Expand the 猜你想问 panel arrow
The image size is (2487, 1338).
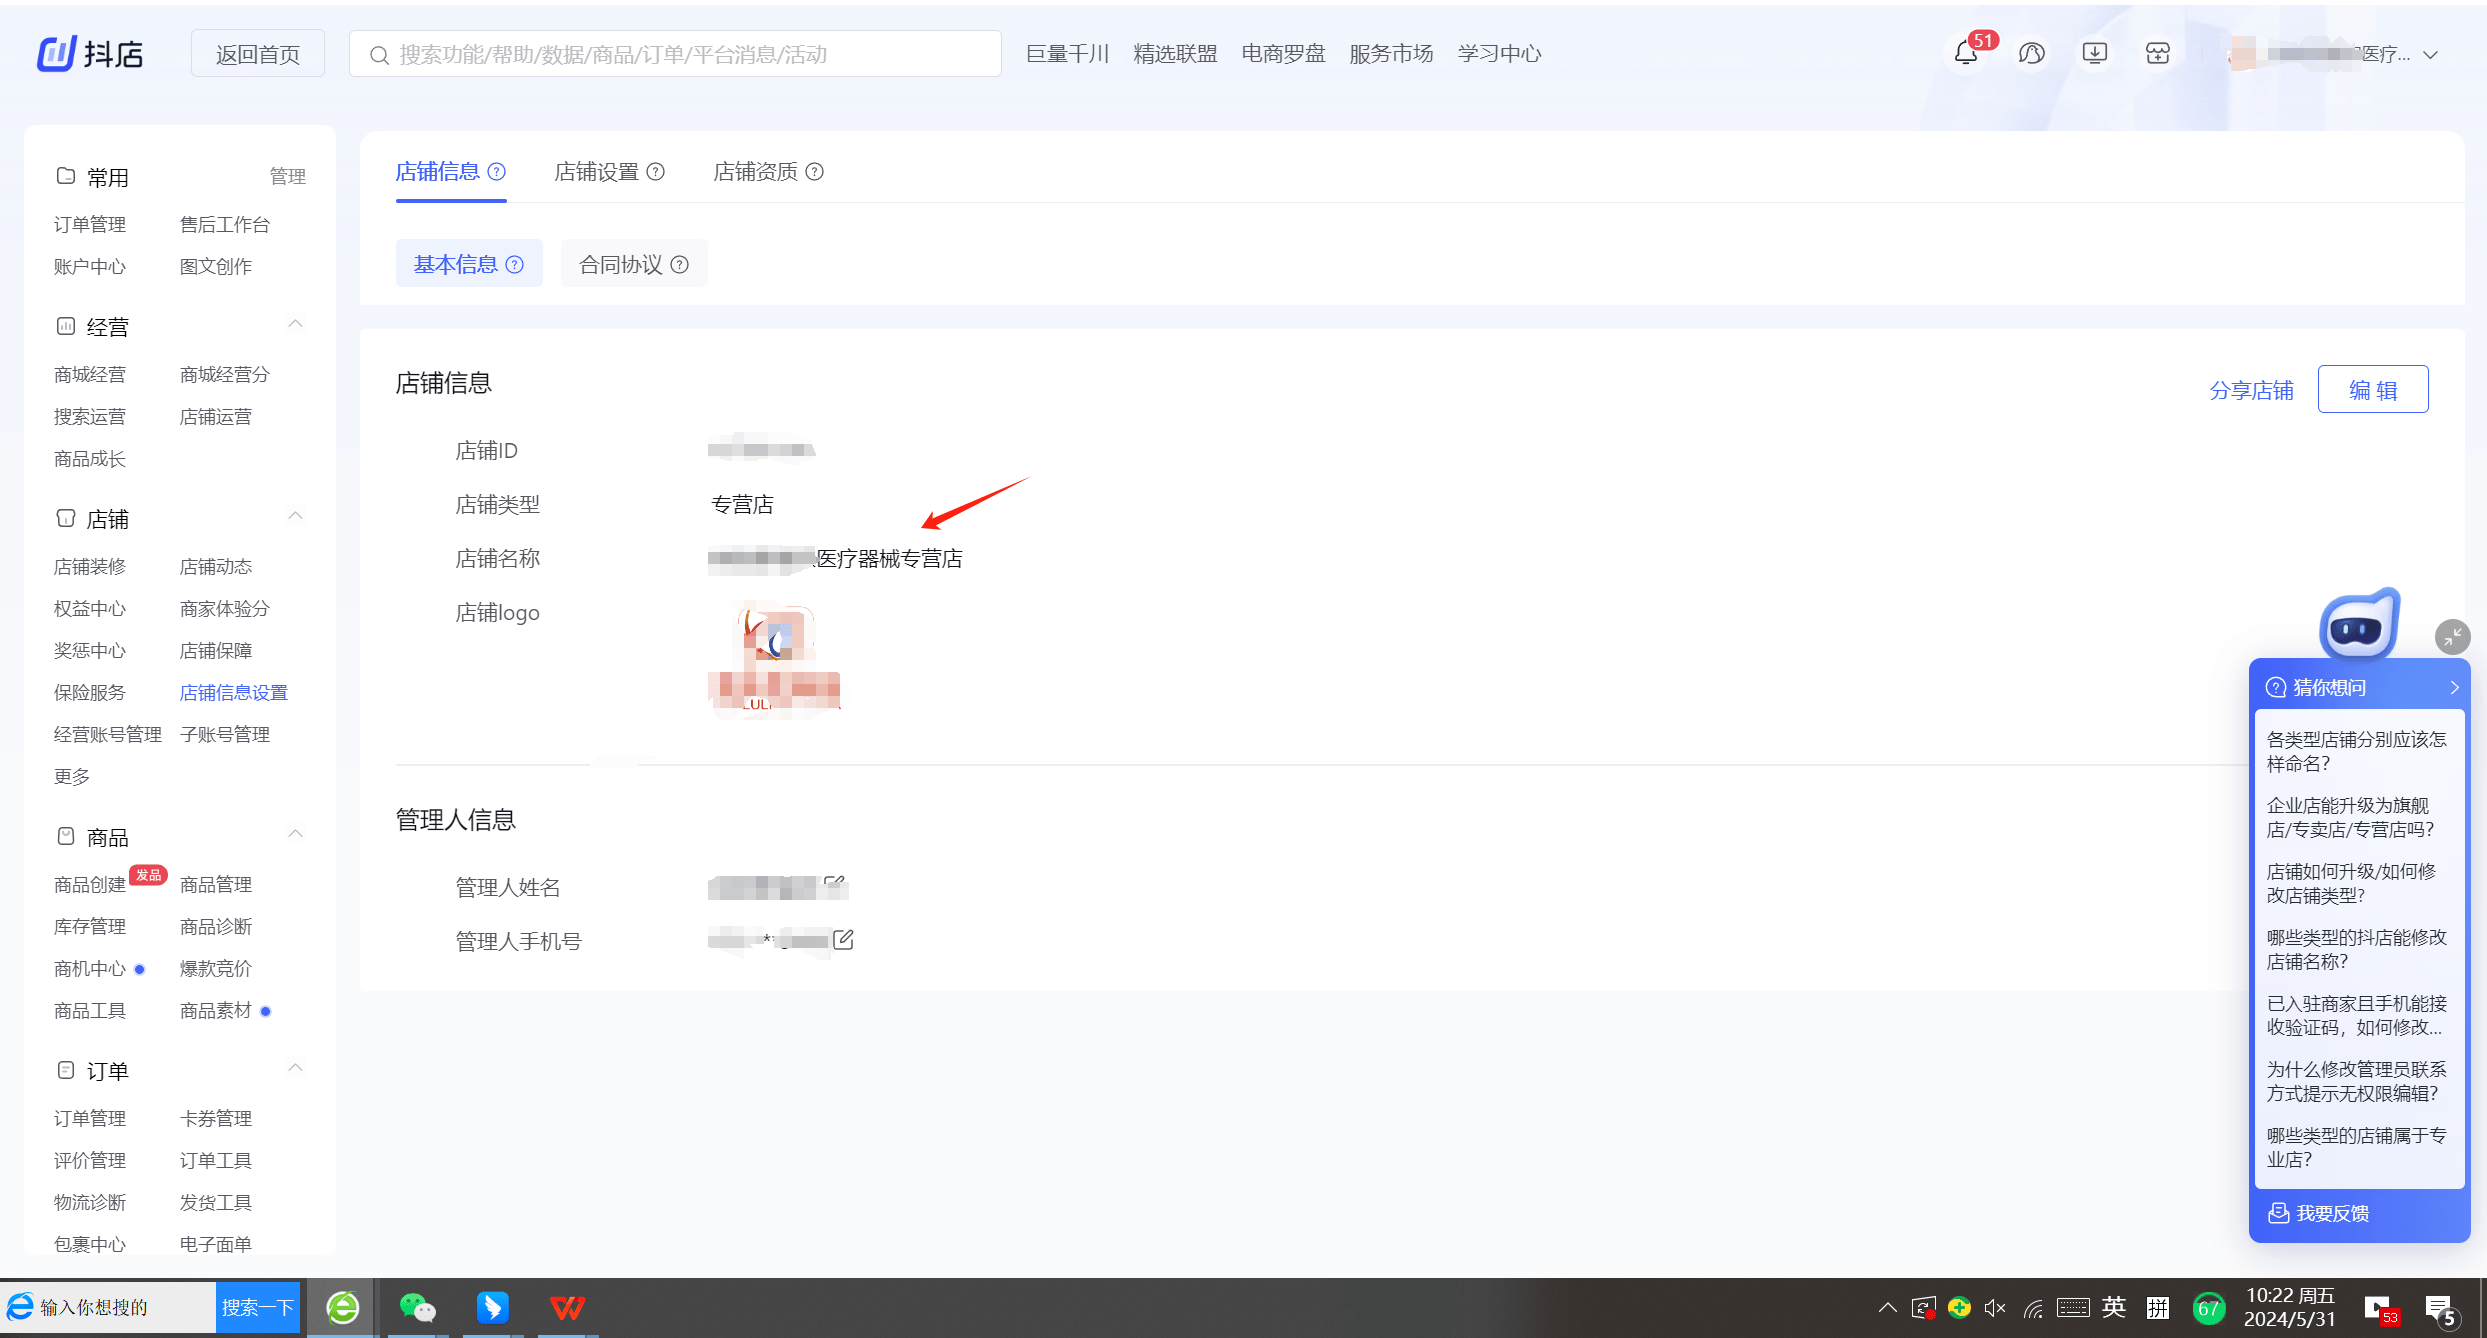[x=2454, y=687]
